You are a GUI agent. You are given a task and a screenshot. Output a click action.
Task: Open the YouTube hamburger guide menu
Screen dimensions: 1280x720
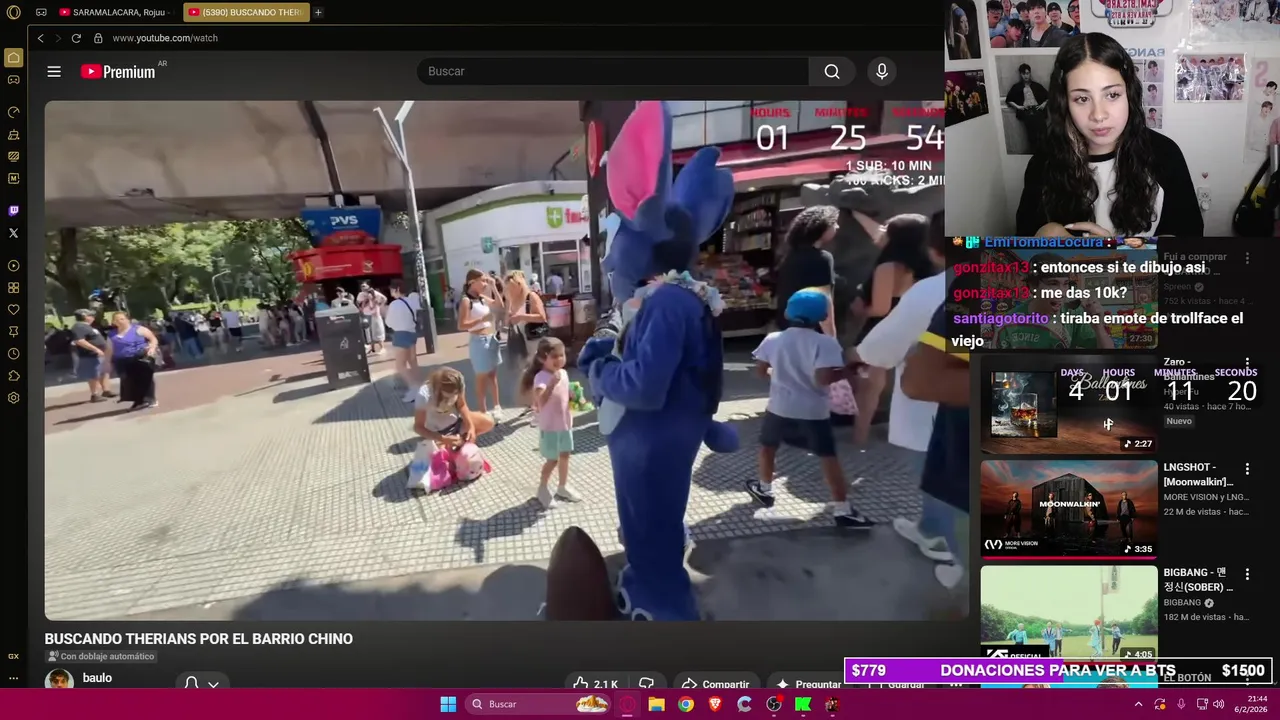tap(54, 71)
